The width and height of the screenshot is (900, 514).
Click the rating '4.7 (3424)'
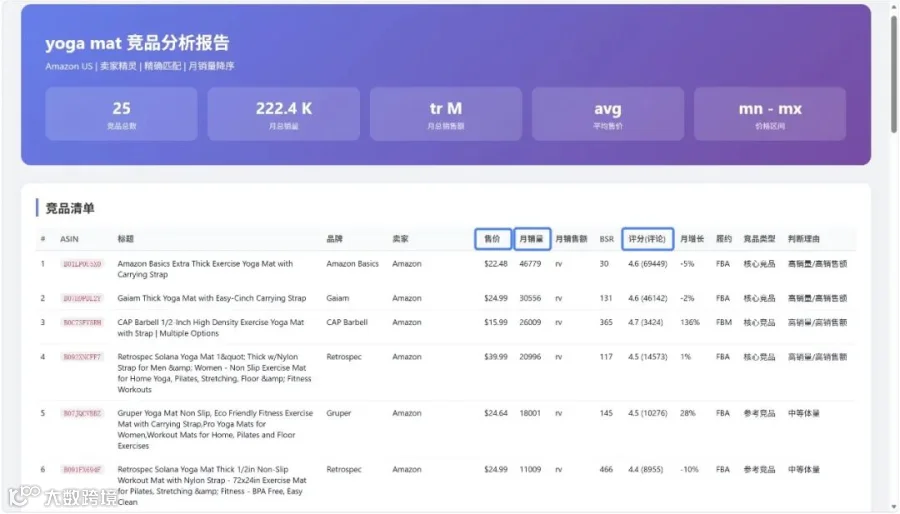coord(645,322)
